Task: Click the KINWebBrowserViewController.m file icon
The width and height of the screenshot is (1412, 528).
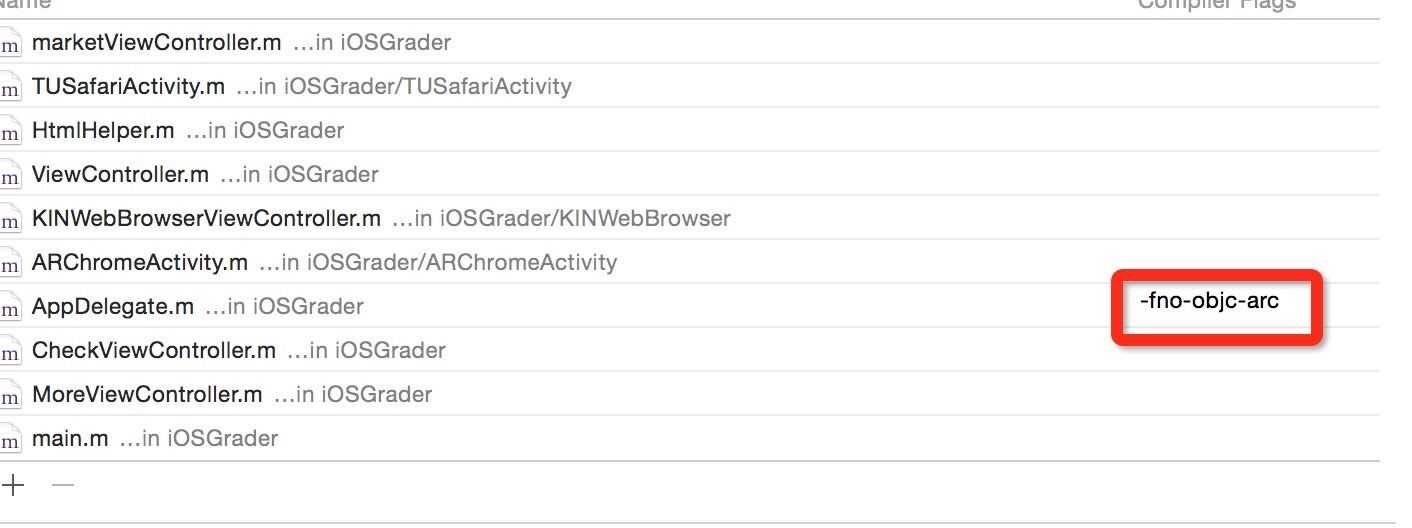Action: point(9,219)
